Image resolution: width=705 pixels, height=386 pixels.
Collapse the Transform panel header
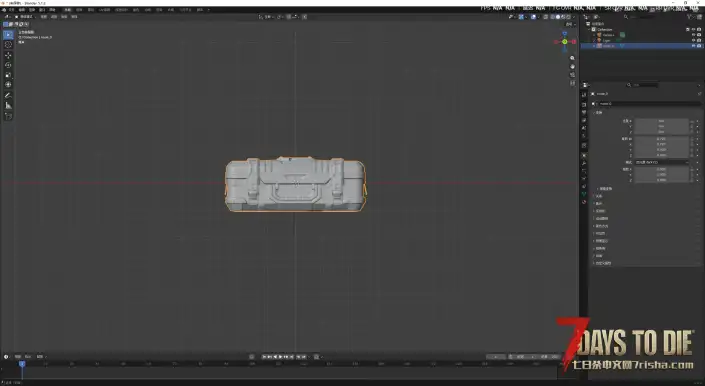(x=599, y=113)
